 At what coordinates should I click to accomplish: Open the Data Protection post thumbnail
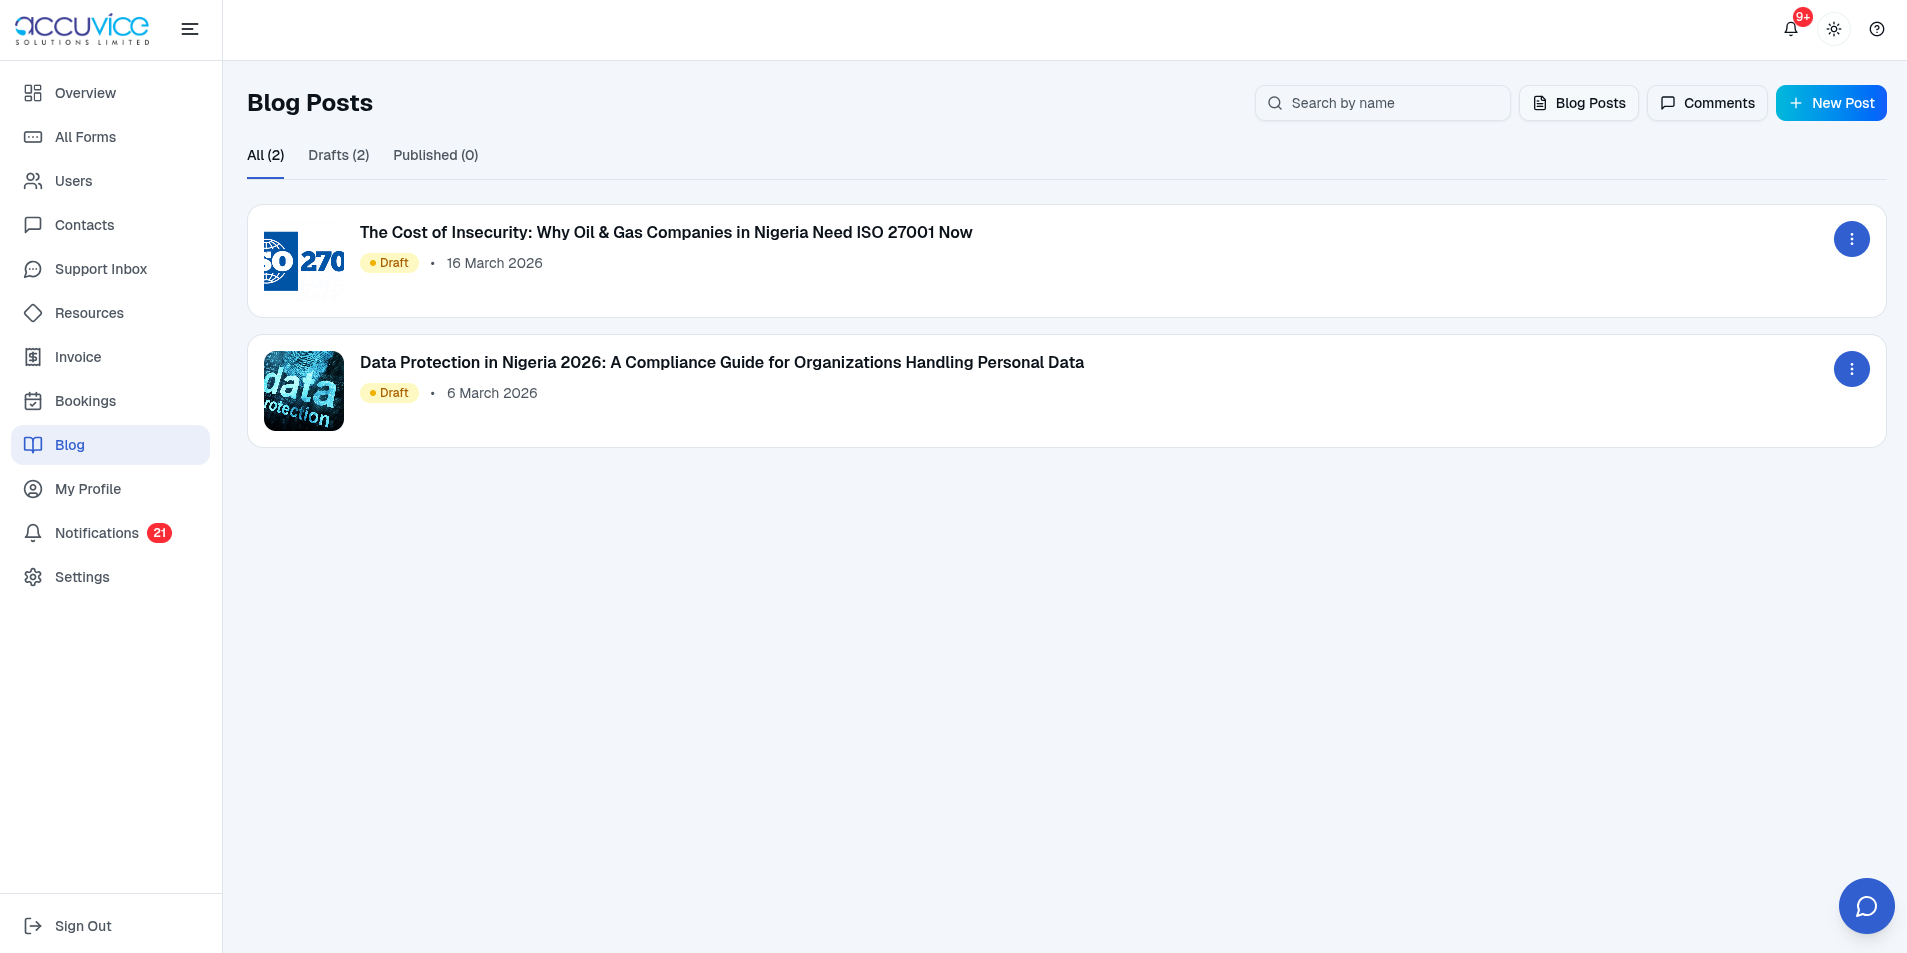(304, 391)
